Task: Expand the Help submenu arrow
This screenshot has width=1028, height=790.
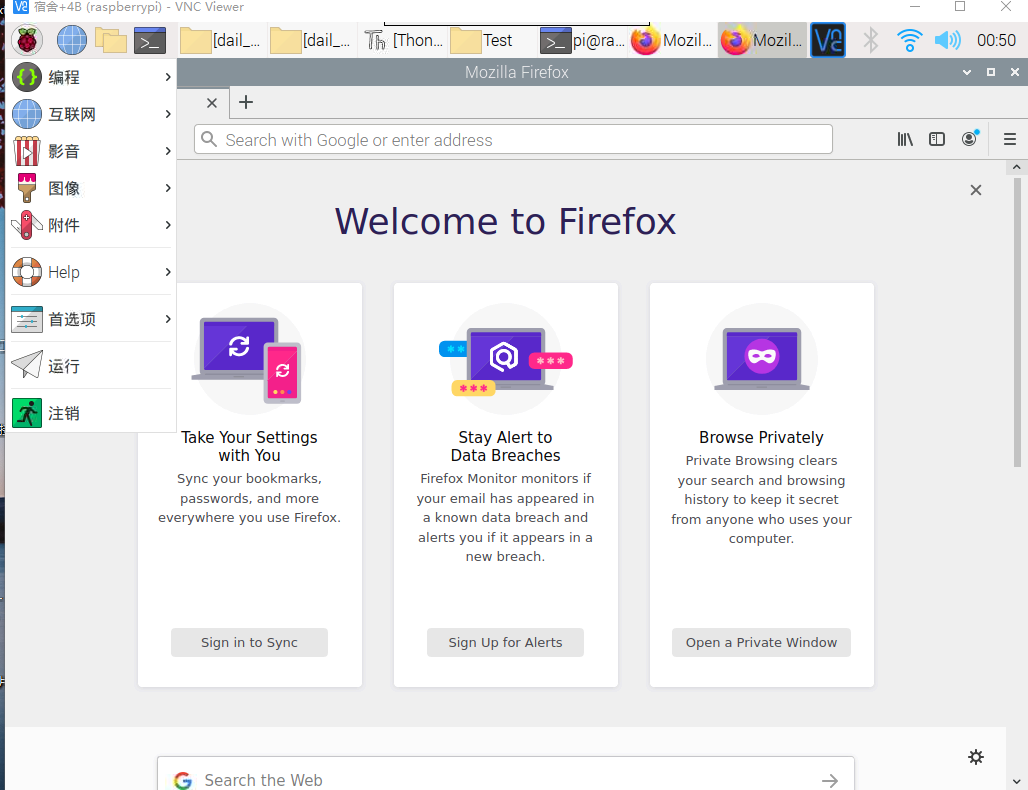Action: 168,272
